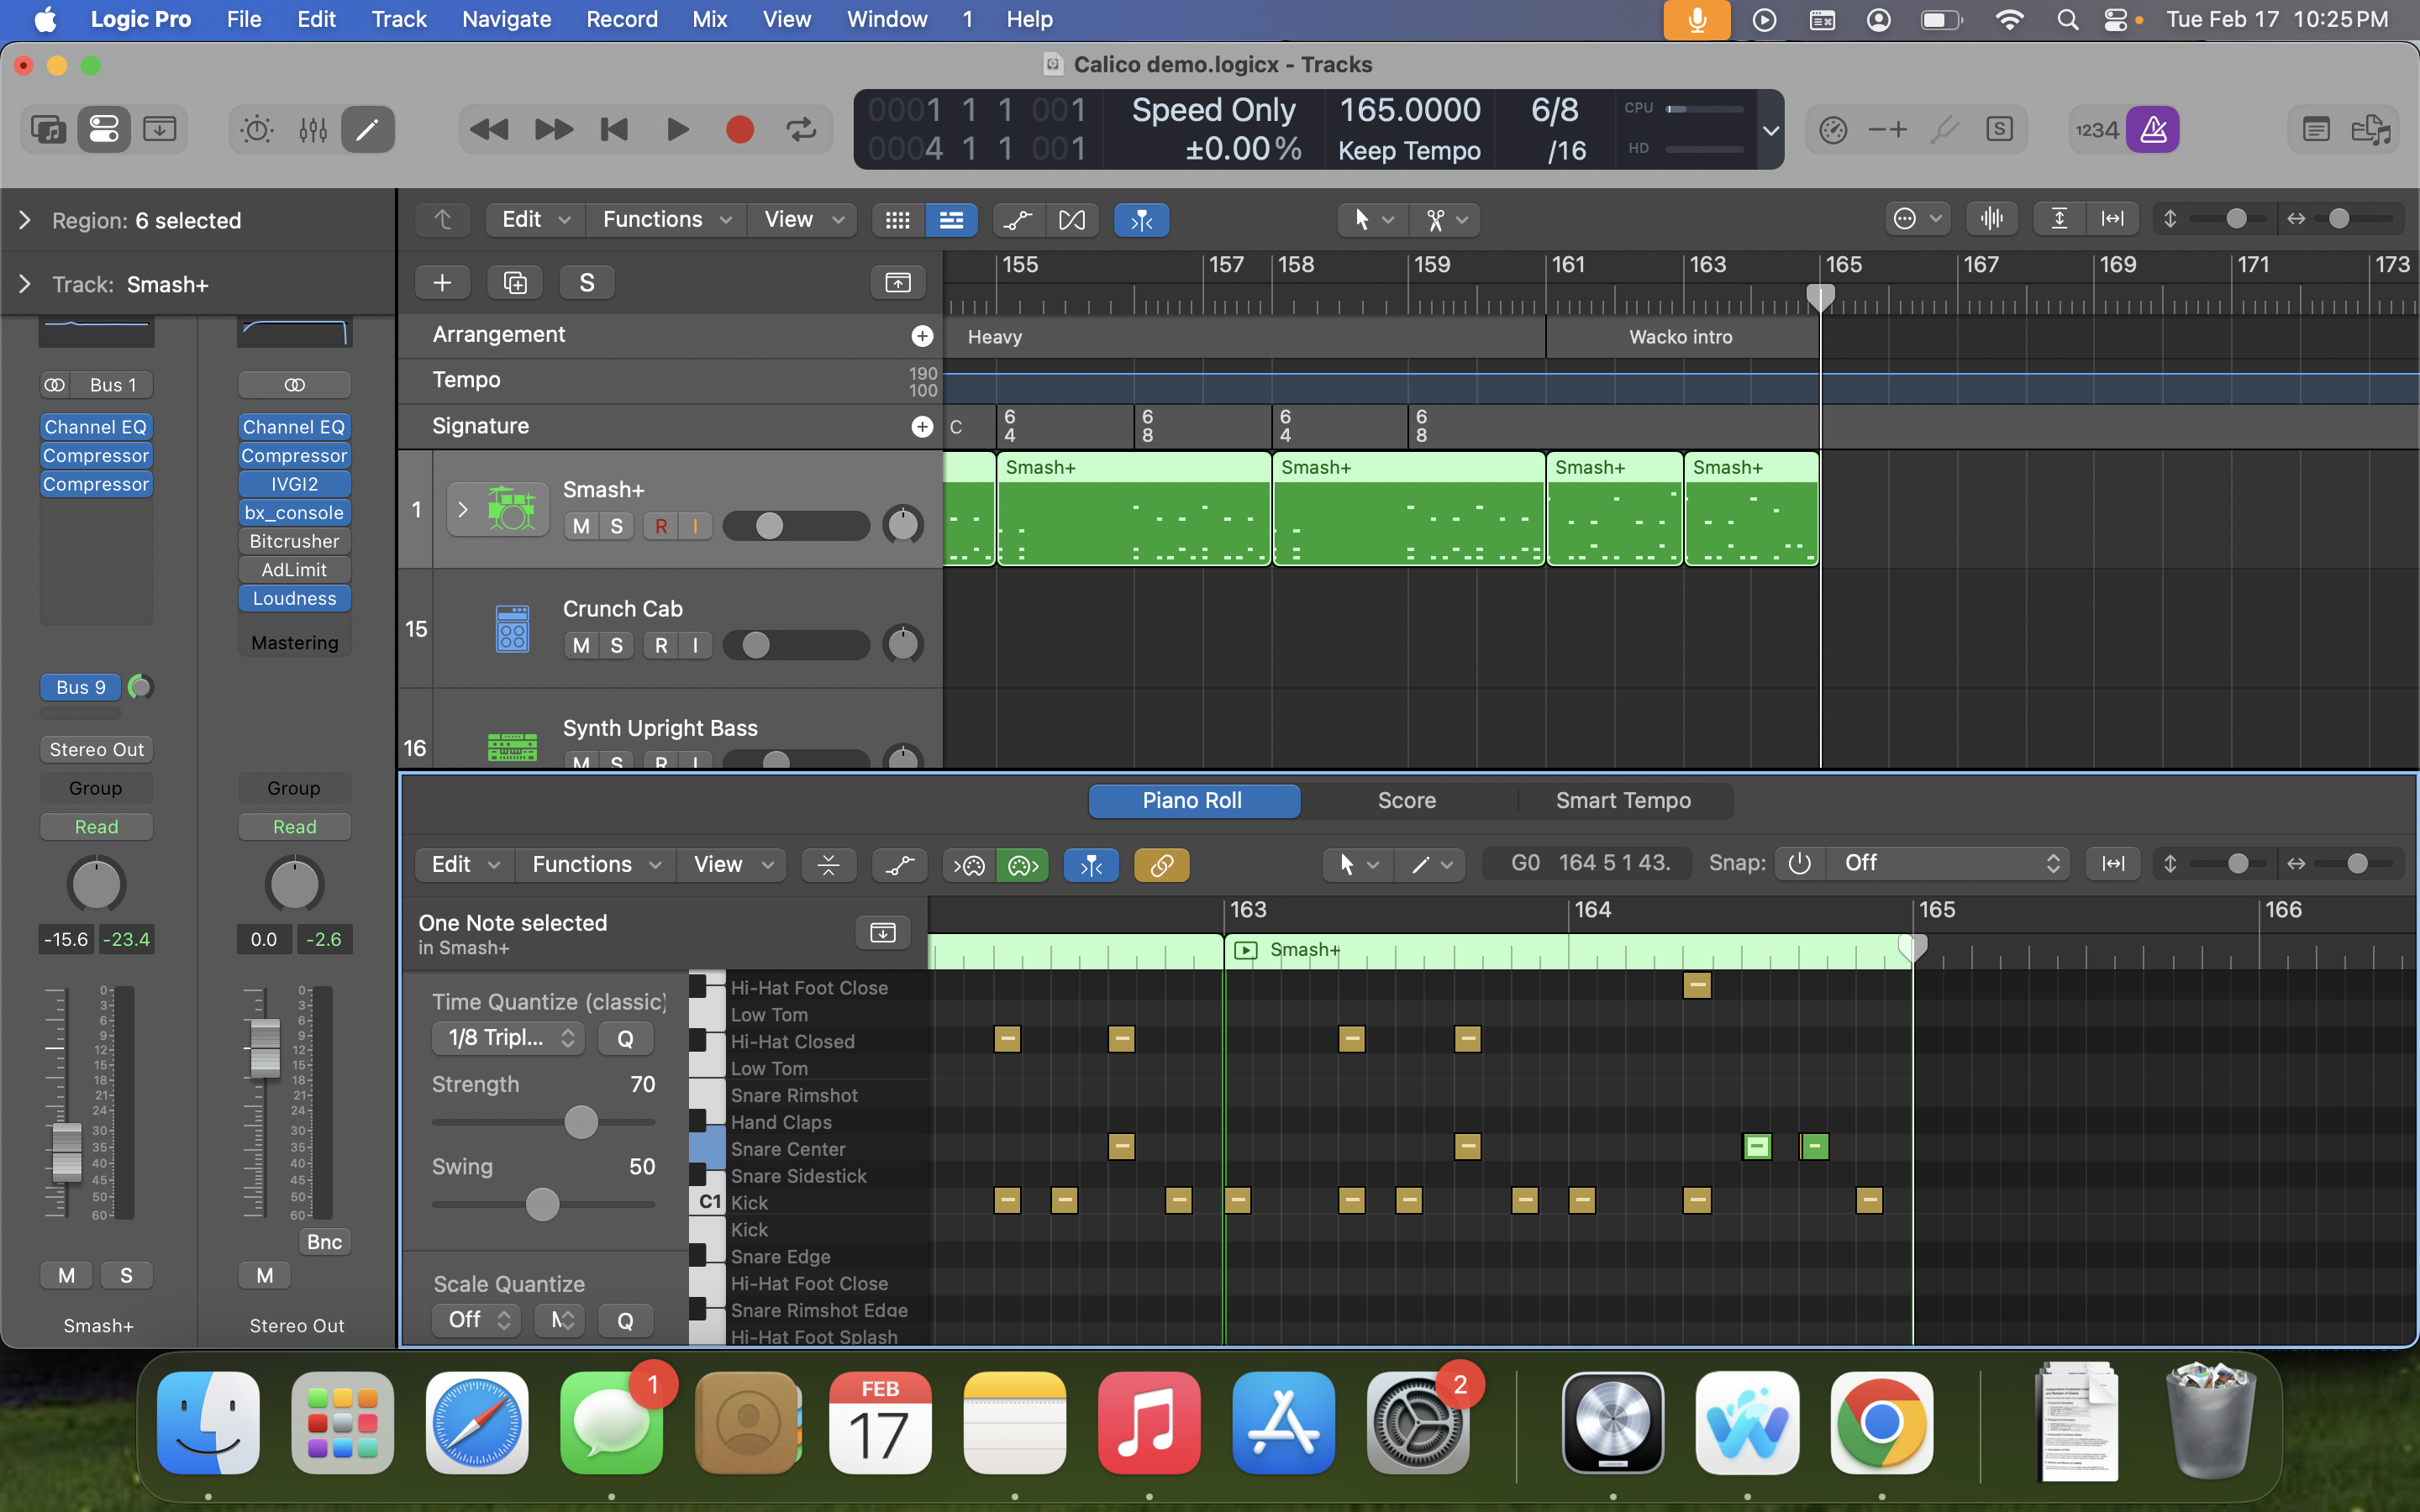The image size is (2420, 1512).
Task: Click the Bnc bounce button
Action: (x=324, y=1242)
